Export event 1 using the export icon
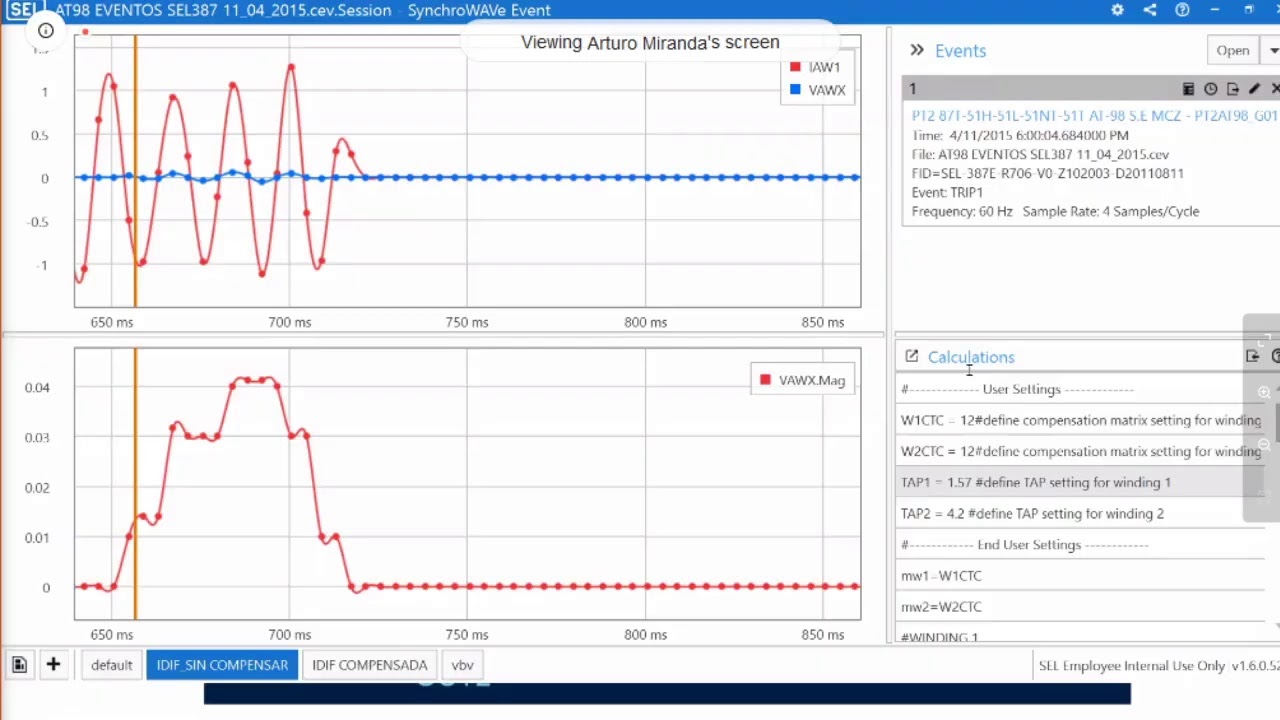 [x=1232, y=89]
